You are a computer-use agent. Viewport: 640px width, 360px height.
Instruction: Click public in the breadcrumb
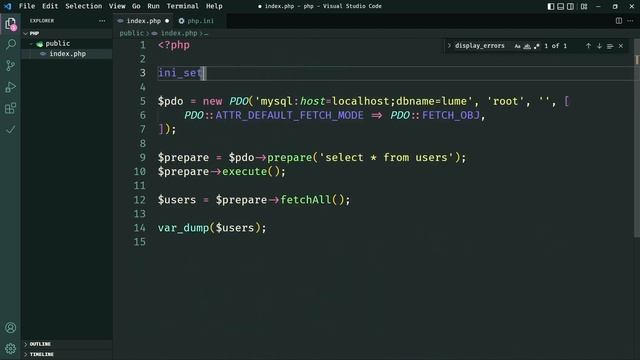[x=131, y=33]
